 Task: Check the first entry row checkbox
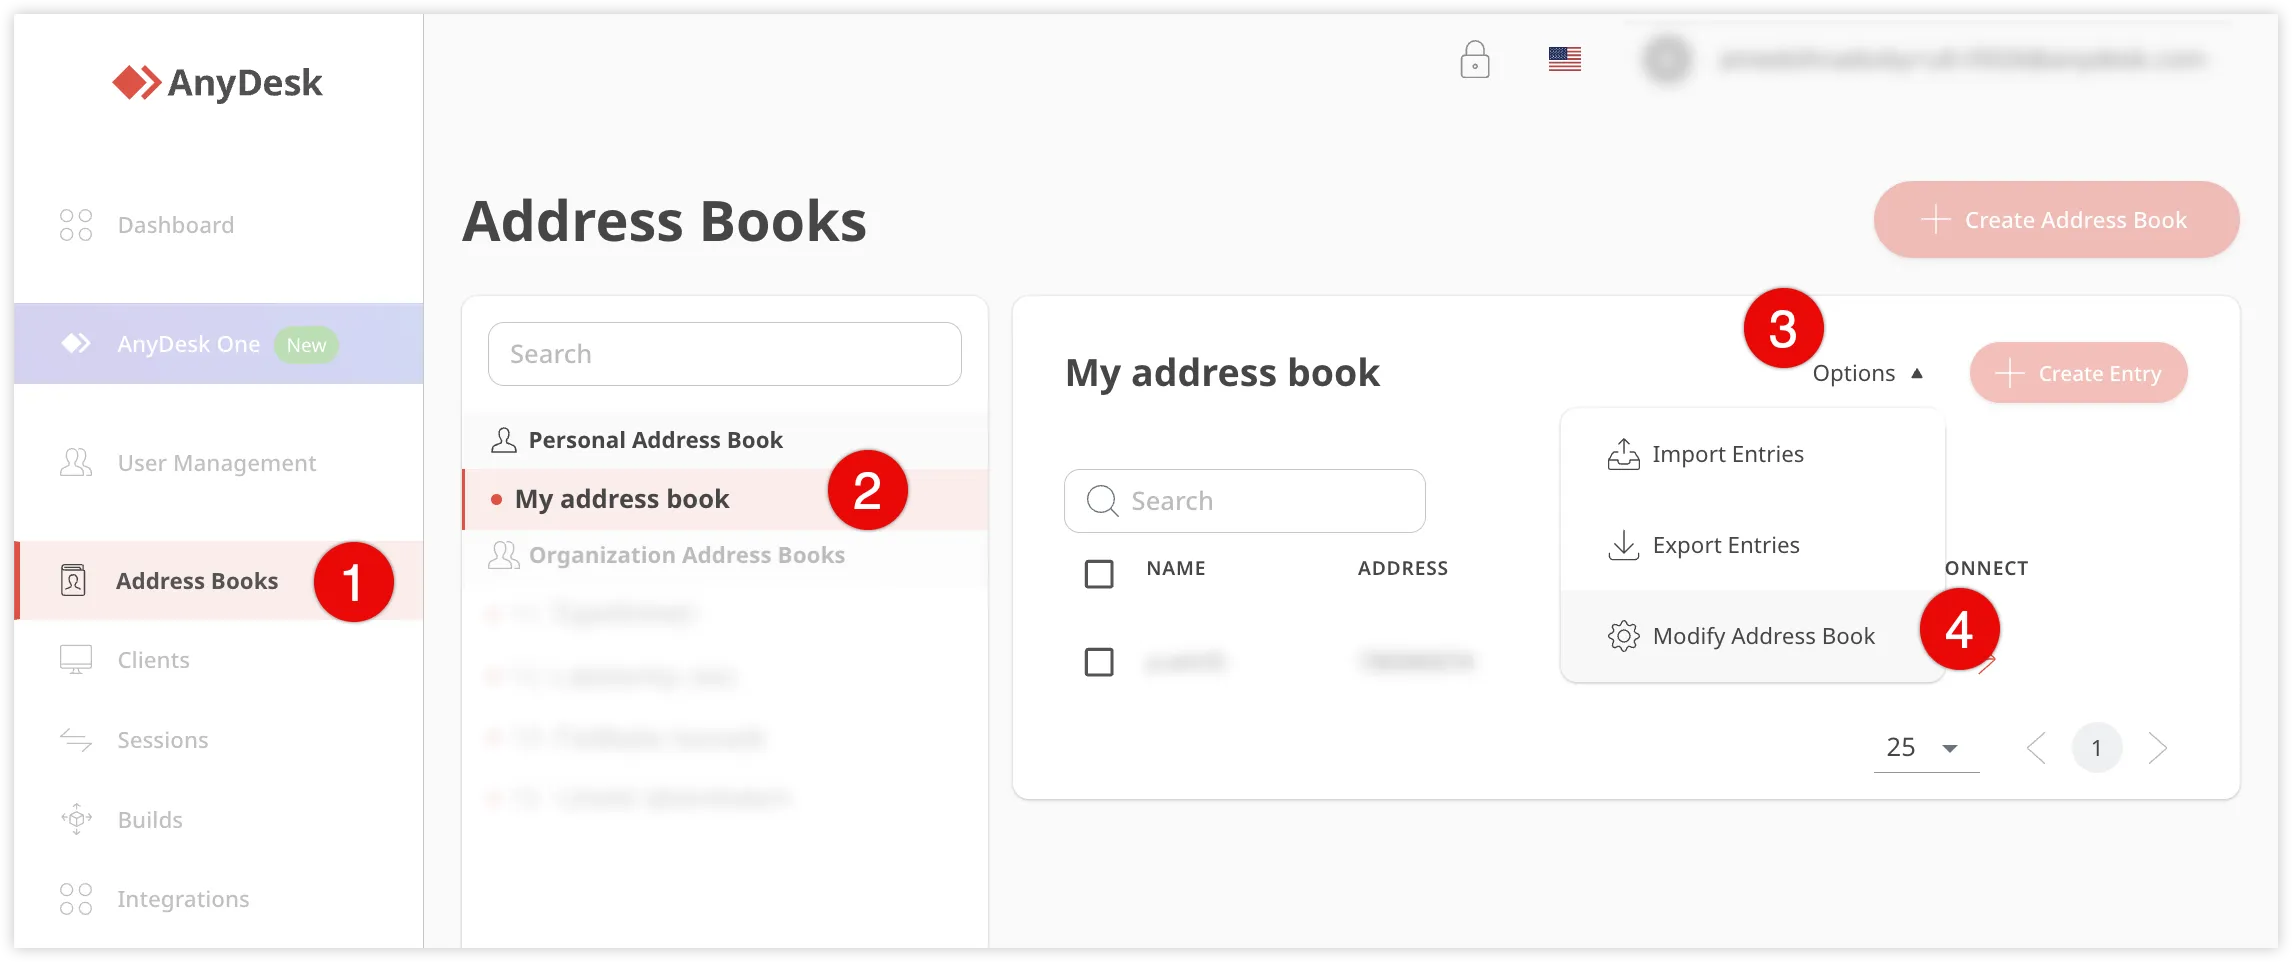[x=1099, y=662]
